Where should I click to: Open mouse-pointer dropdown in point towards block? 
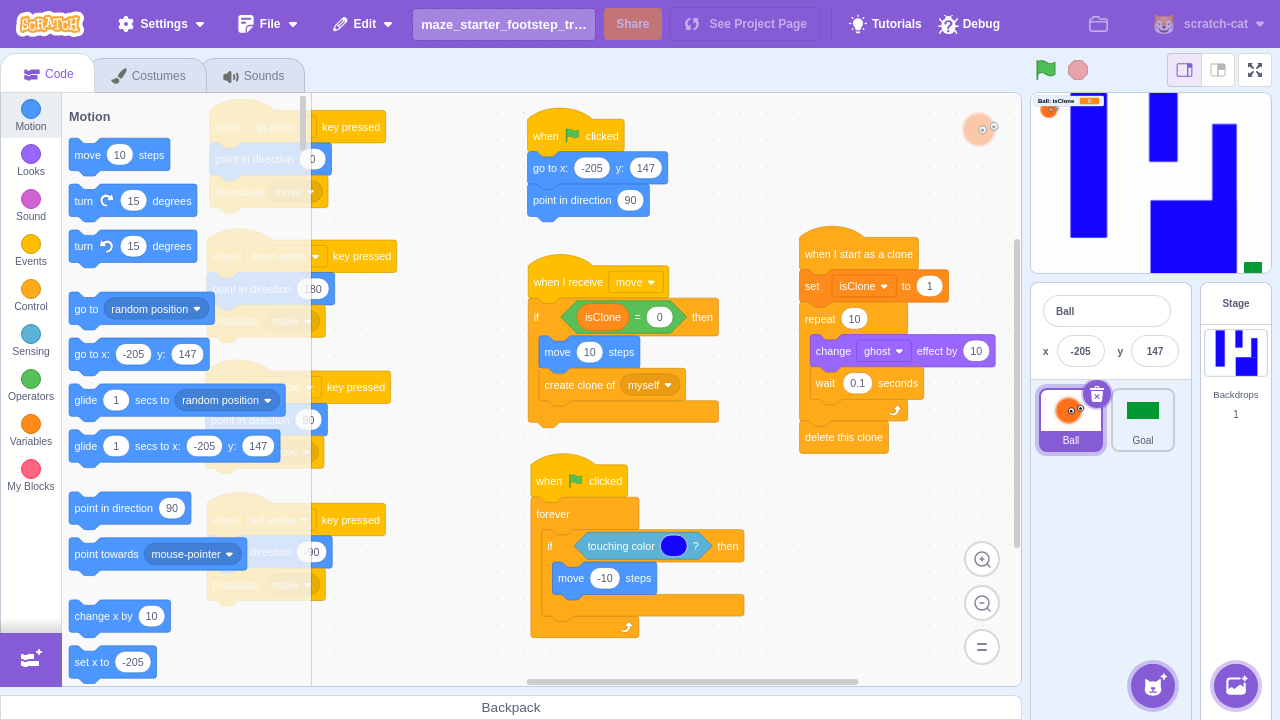click(x=193, y=554)
